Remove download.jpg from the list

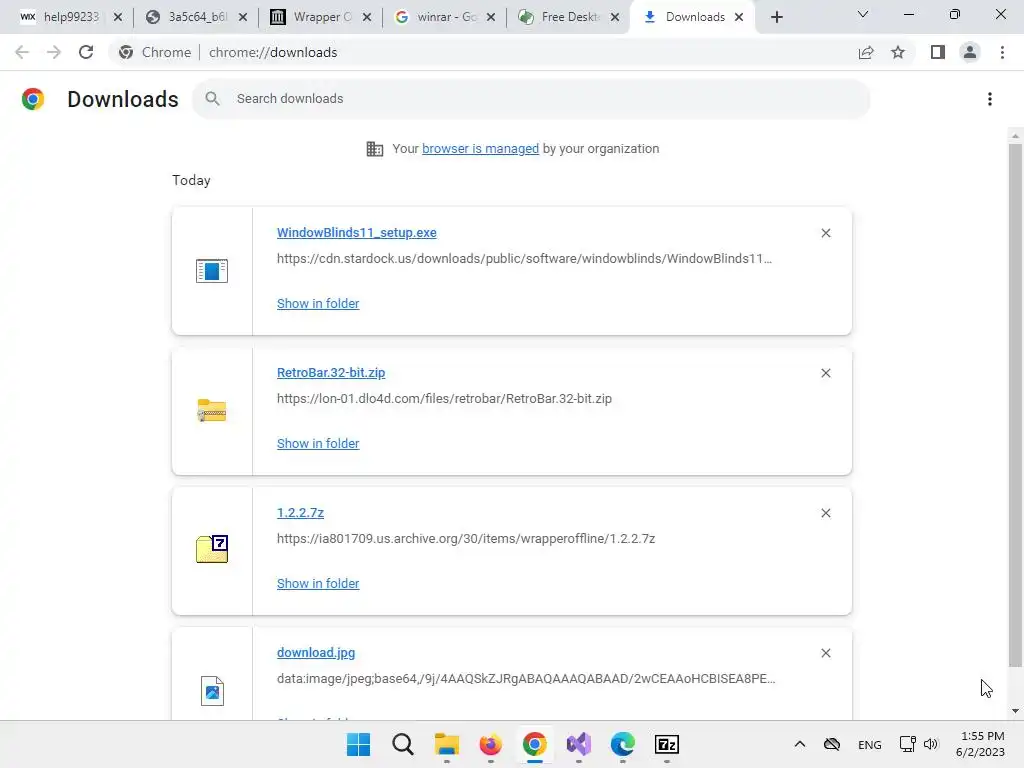[x=825, y=653]
